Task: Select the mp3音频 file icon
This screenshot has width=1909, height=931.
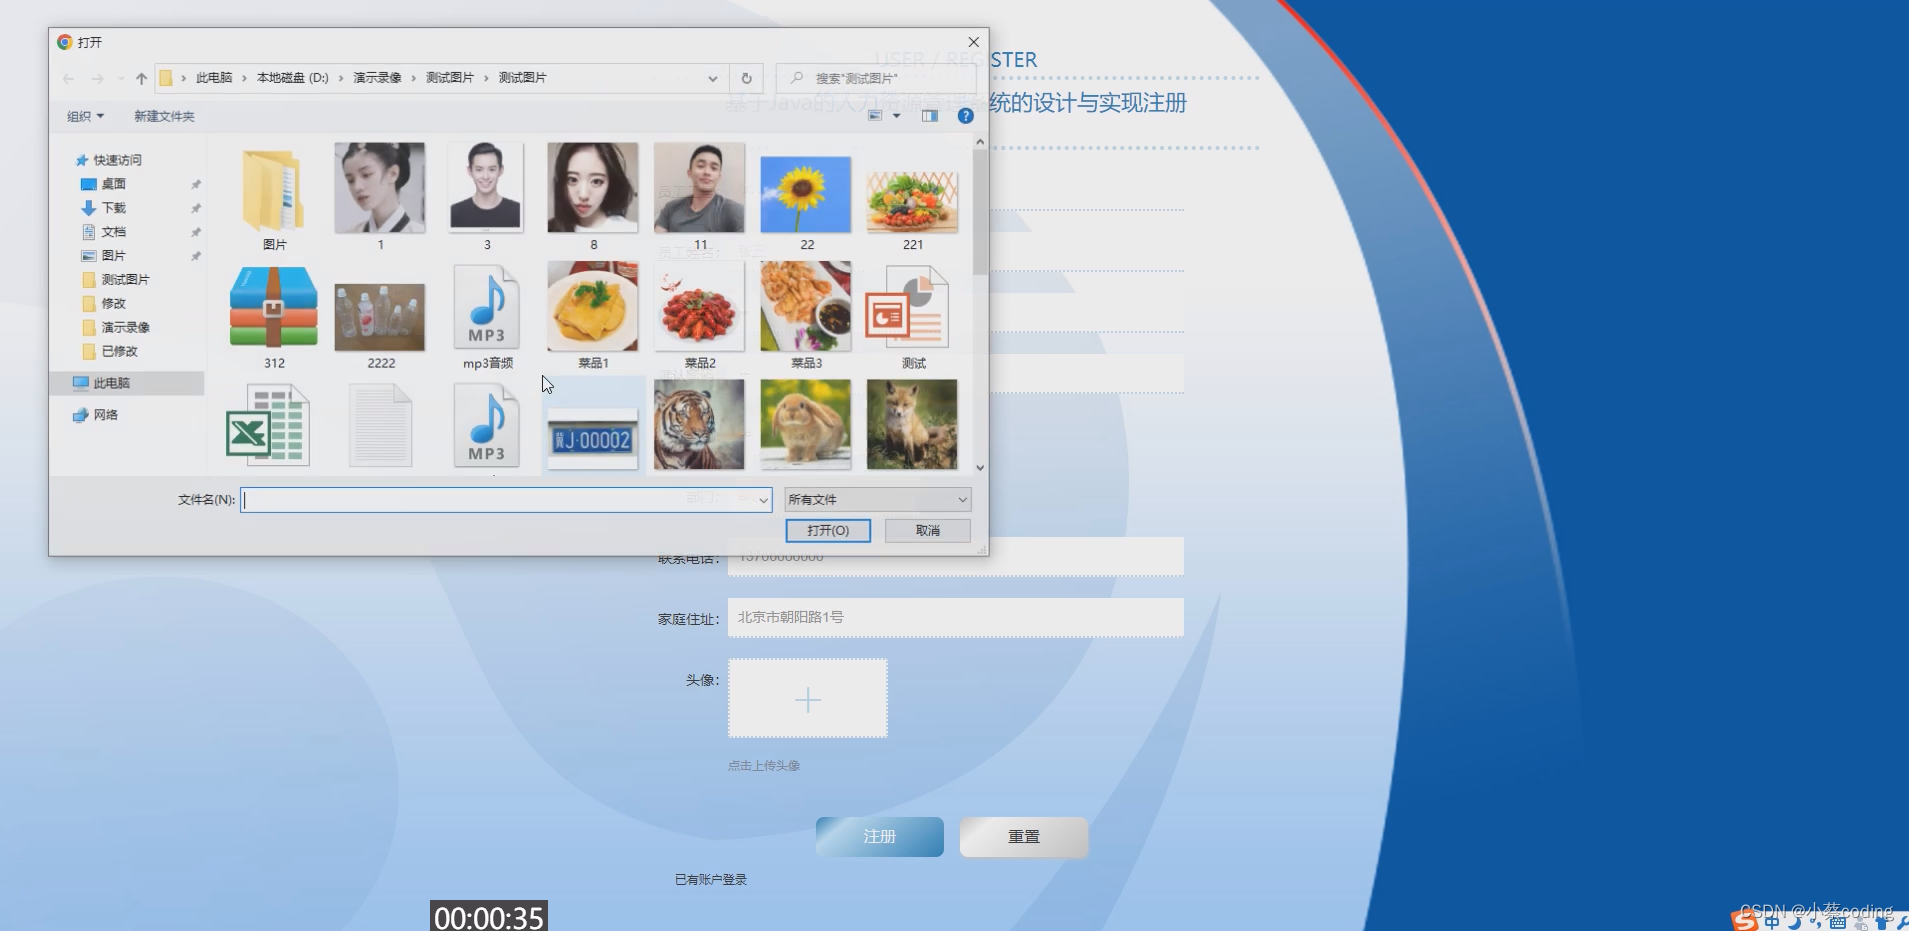Action: (x=486, y=307)
